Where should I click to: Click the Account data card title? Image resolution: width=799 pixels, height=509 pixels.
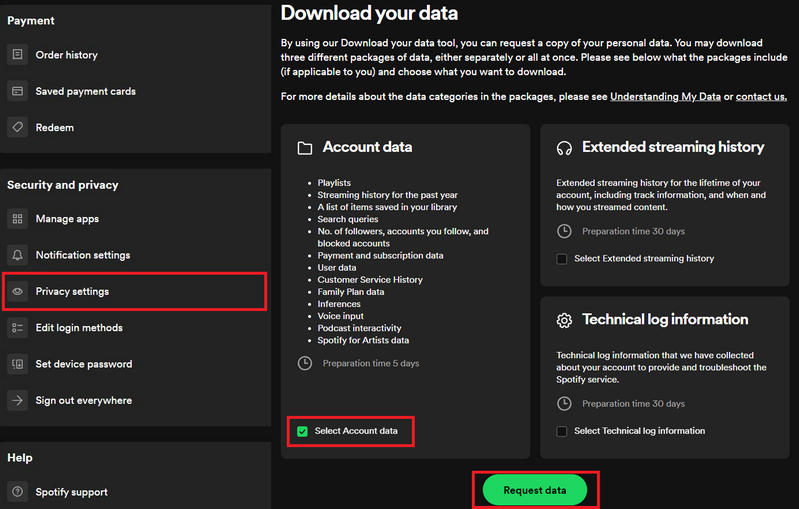367,147
